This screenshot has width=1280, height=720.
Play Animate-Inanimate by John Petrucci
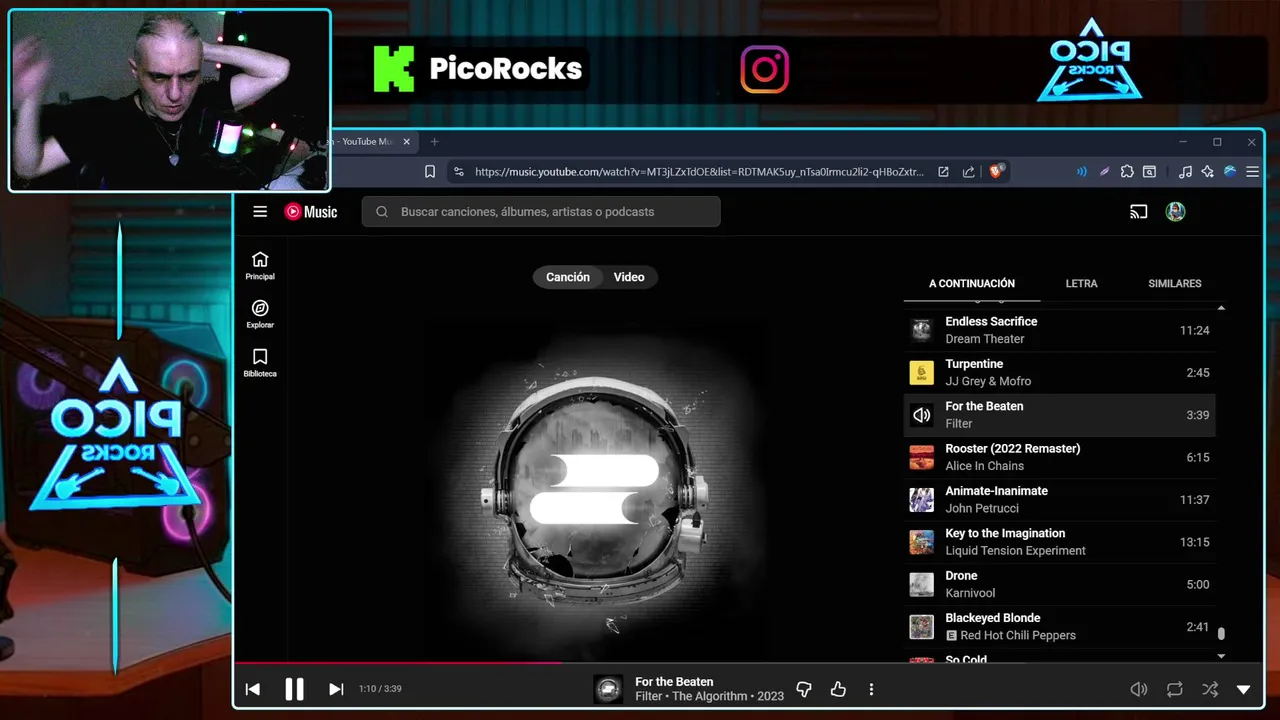(1060, 499)
